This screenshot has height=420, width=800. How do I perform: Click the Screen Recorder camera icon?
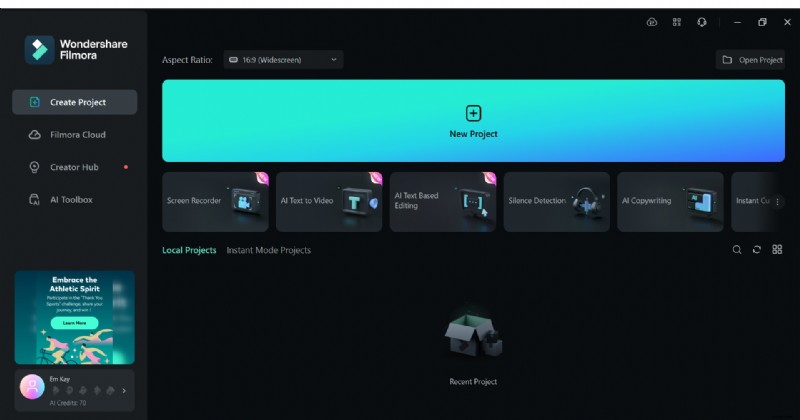(x=244, y=201)
